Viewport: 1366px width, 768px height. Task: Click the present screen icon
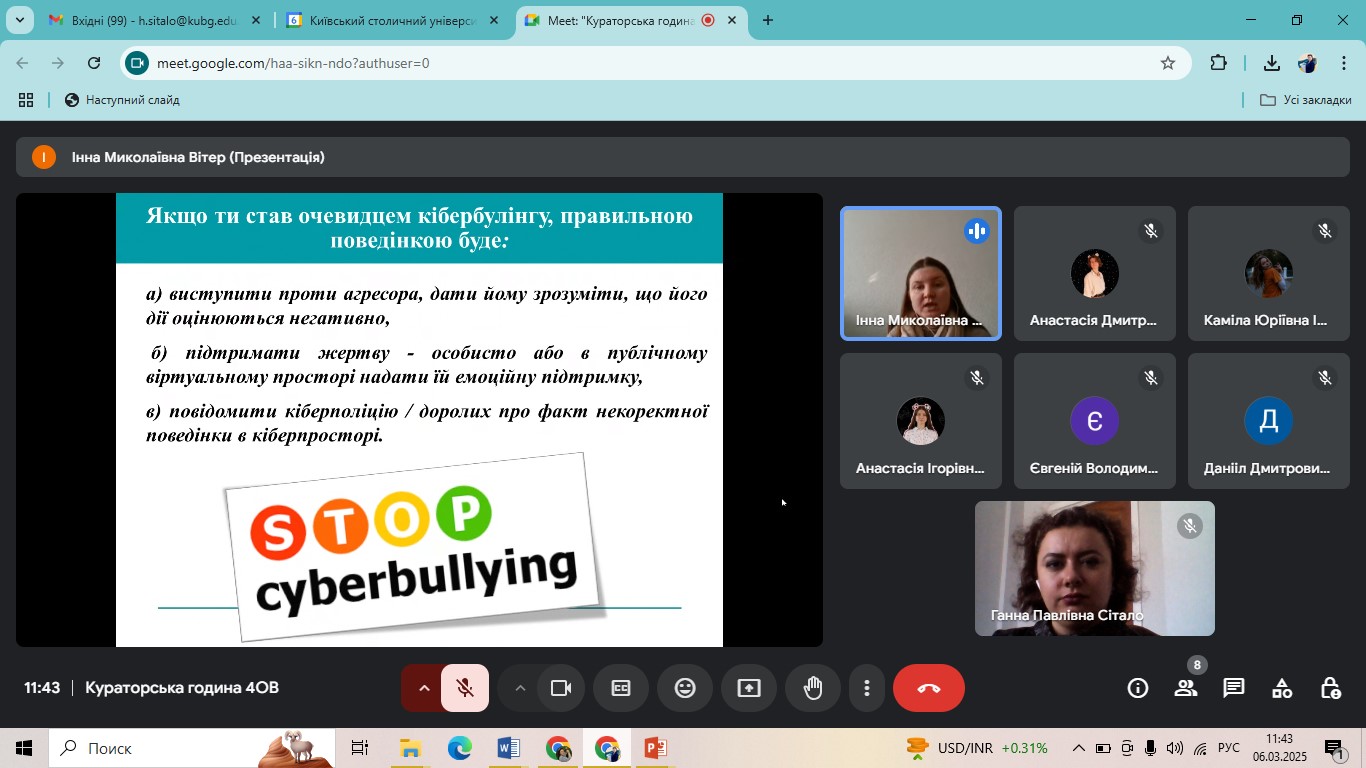pos(749,688)
